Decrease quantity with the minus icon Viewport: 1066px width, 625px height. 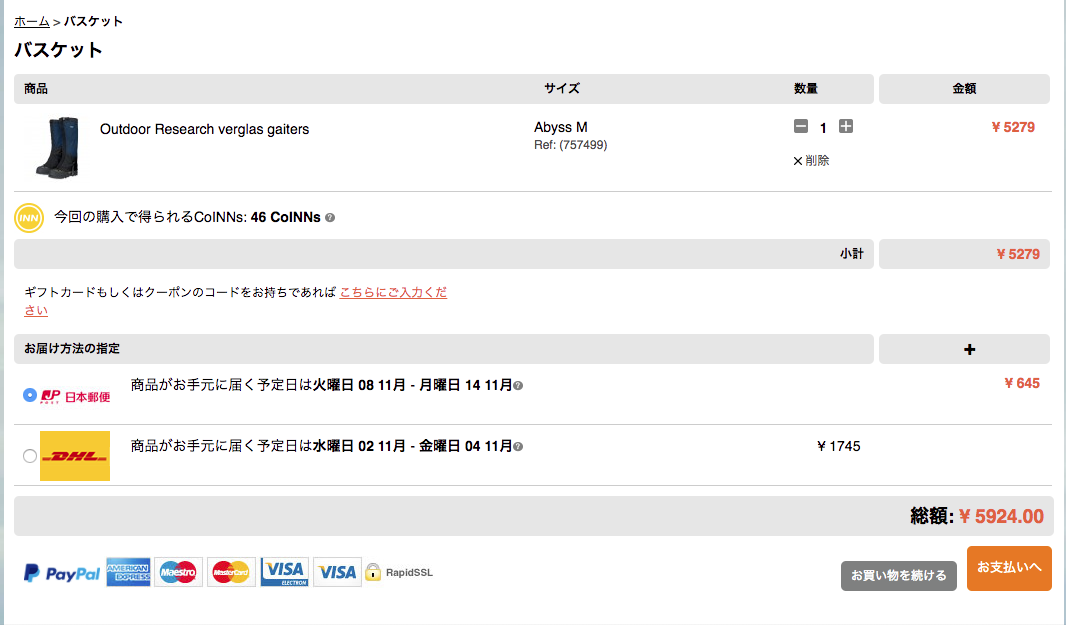801,127
